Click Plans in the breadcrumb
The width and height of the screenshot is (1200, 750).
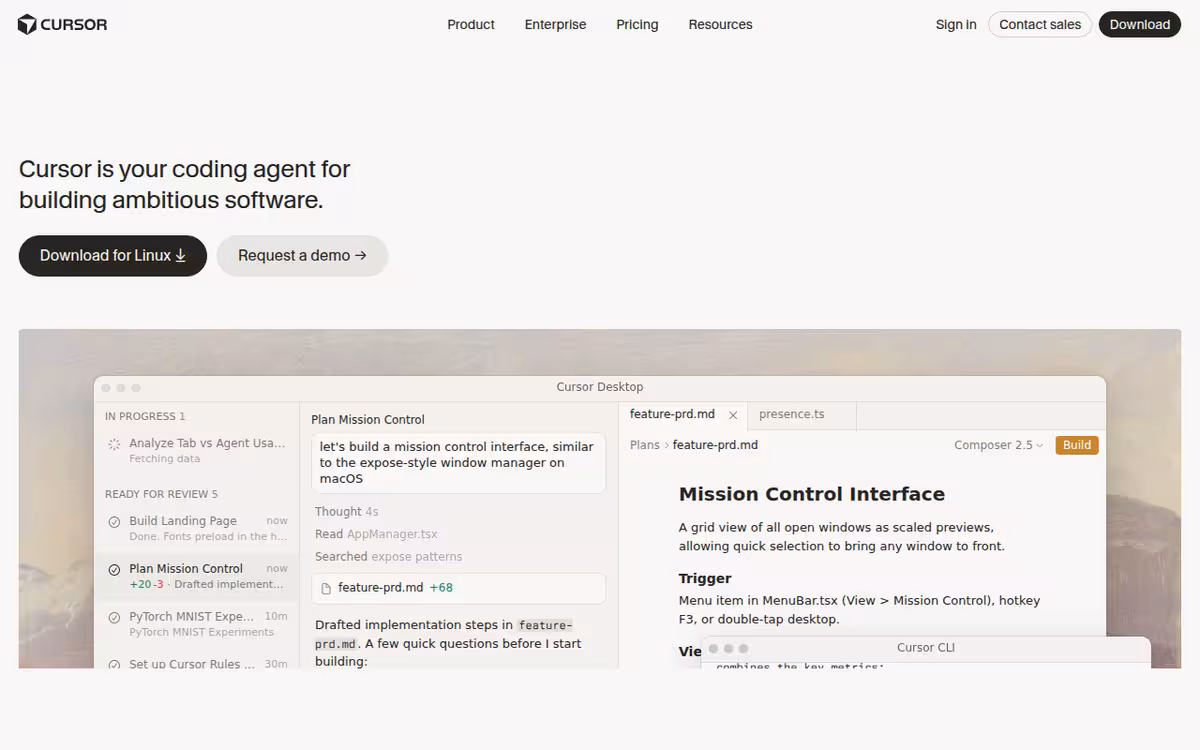coord(645,445)
